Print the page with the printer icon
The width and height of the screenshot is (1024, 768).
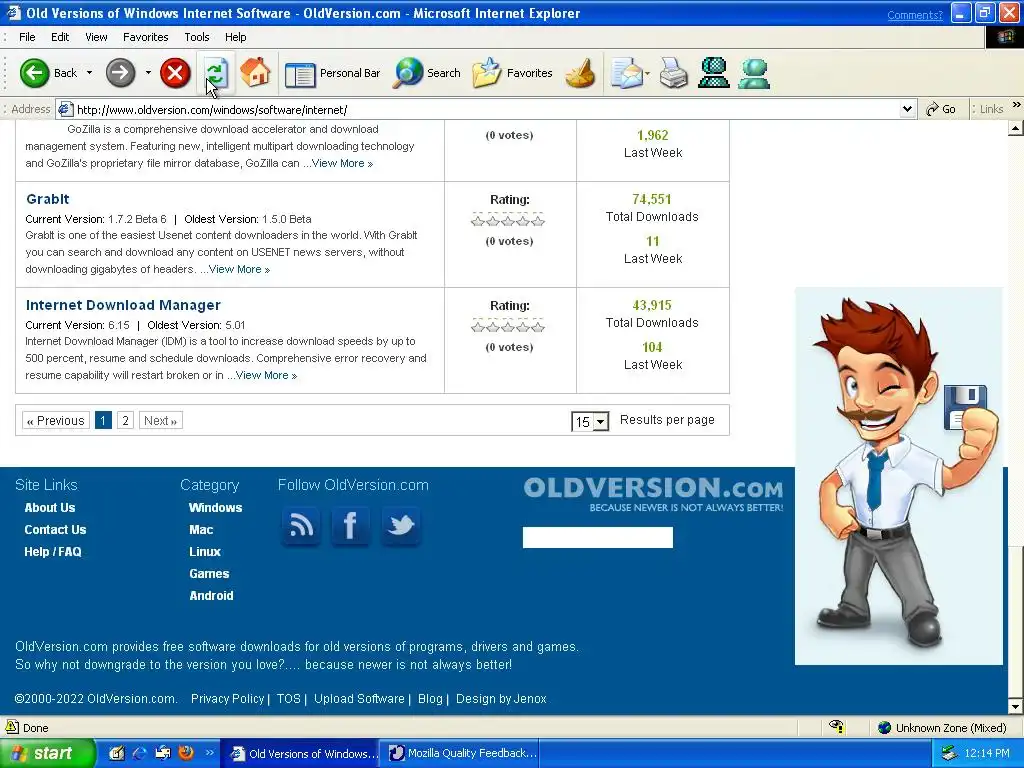pos(673,73)
